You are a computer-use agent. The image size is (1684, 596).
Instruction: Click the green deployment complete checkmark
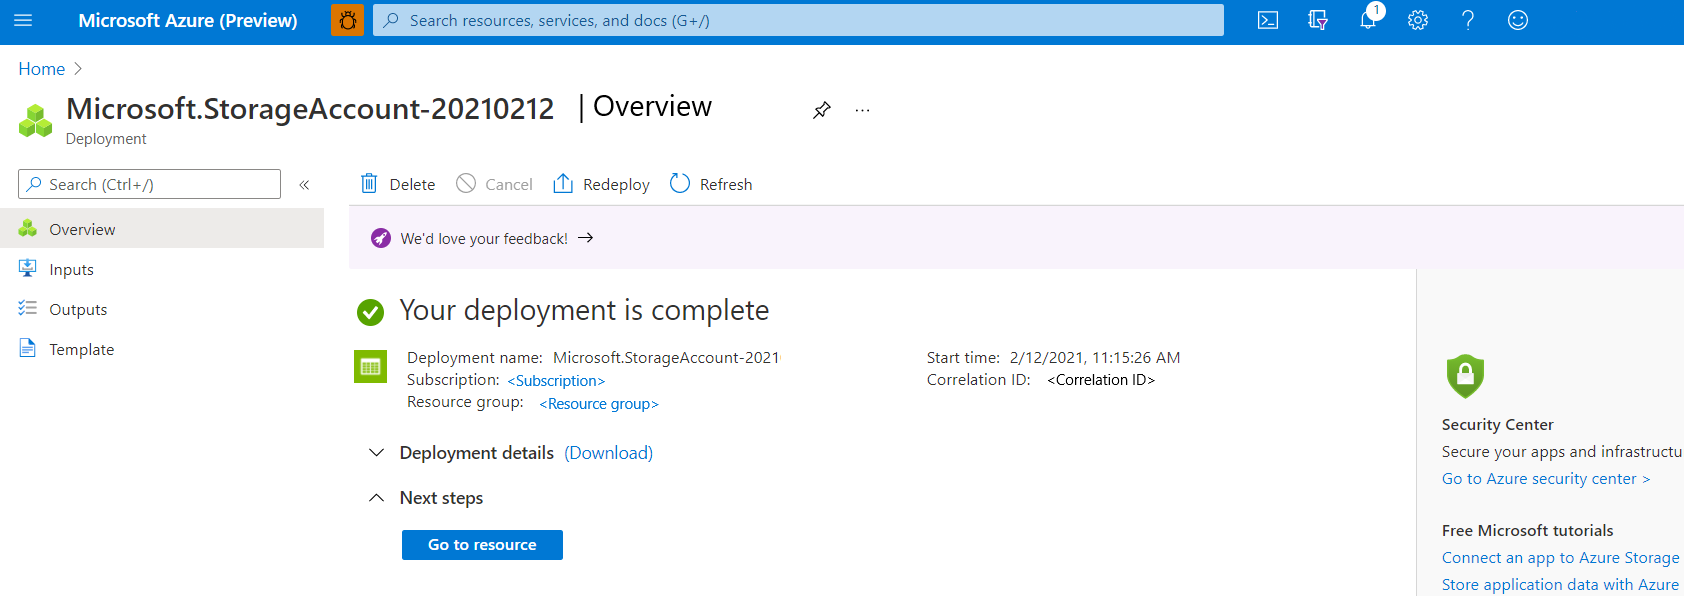370,313
